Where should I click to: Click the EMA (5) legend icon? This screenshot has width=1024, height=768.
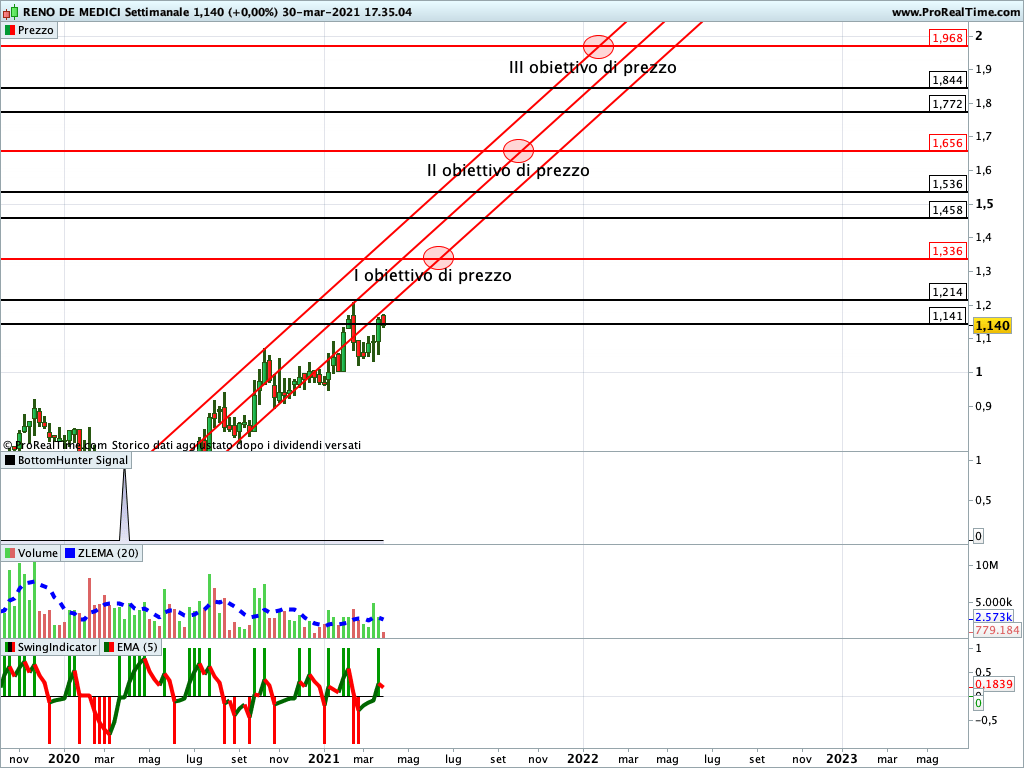109,647
